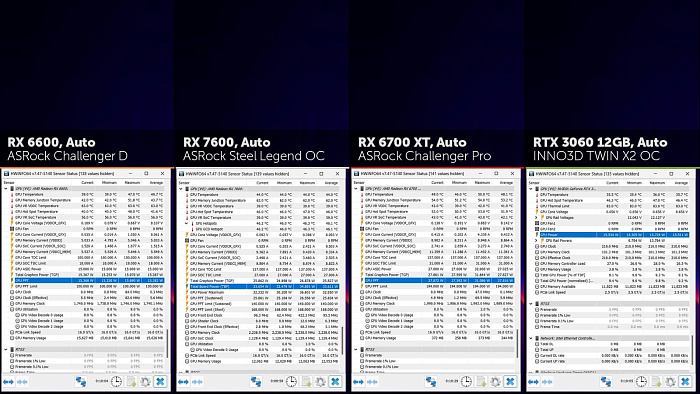Click expand-columns blue arrows in RTX 3060 window
This screenshot has width=700, height=394.
click(533, 382)
